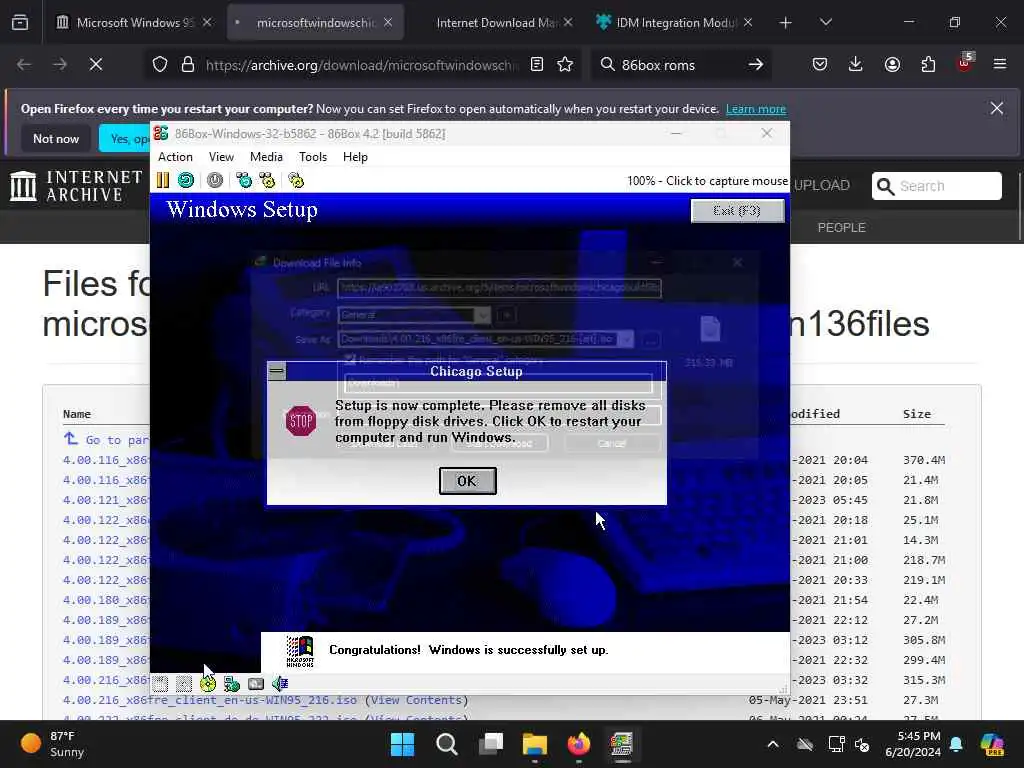Go back in Firefox history

coord(24,65)
